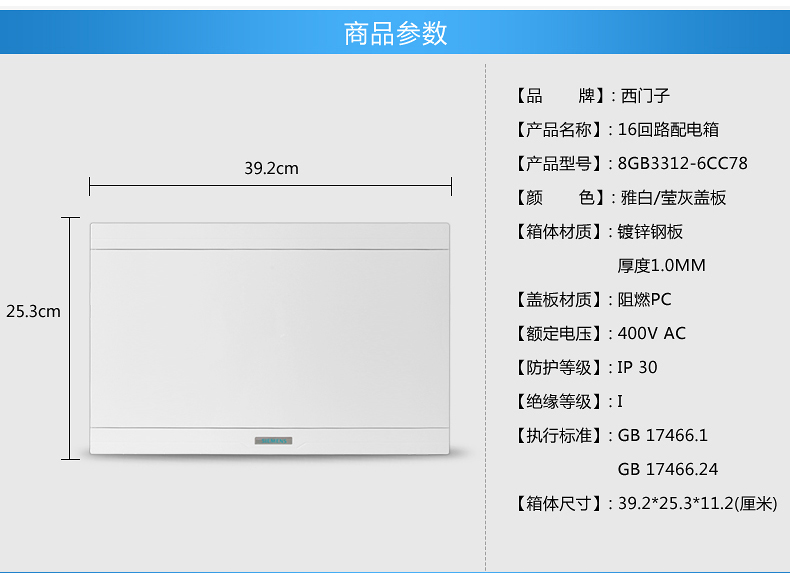
Task: Click the box size 39.2*25.3*11.2(厘米)
Action: 697,504
